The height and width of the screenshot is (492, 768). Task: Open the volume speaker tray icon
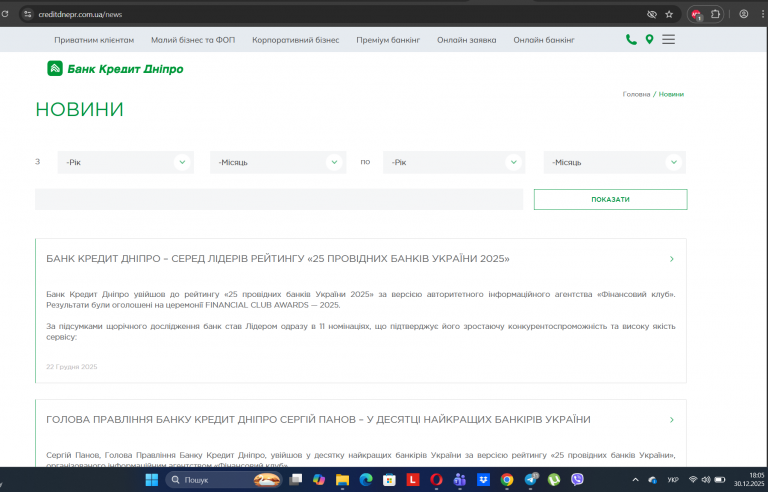pyautogui.click(x=706, y=479)
